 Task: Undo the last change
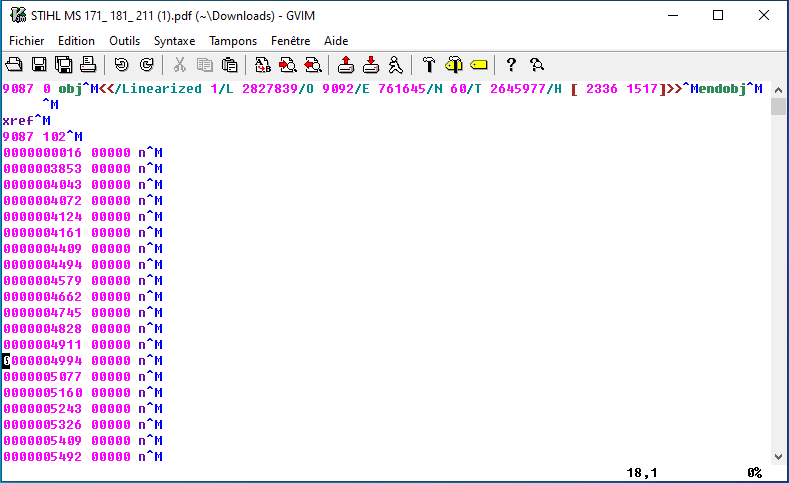(121, 65)
